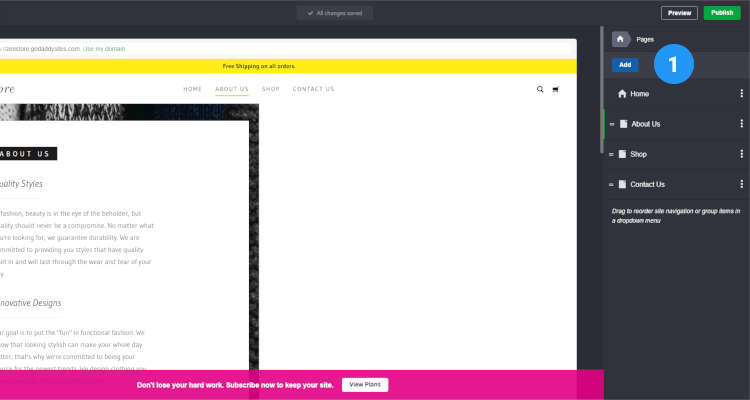Image resolution: width=750 pixels, height=400 pixels.
Task: Select the About Us page in Pages list
Action: tap(675, 124)
